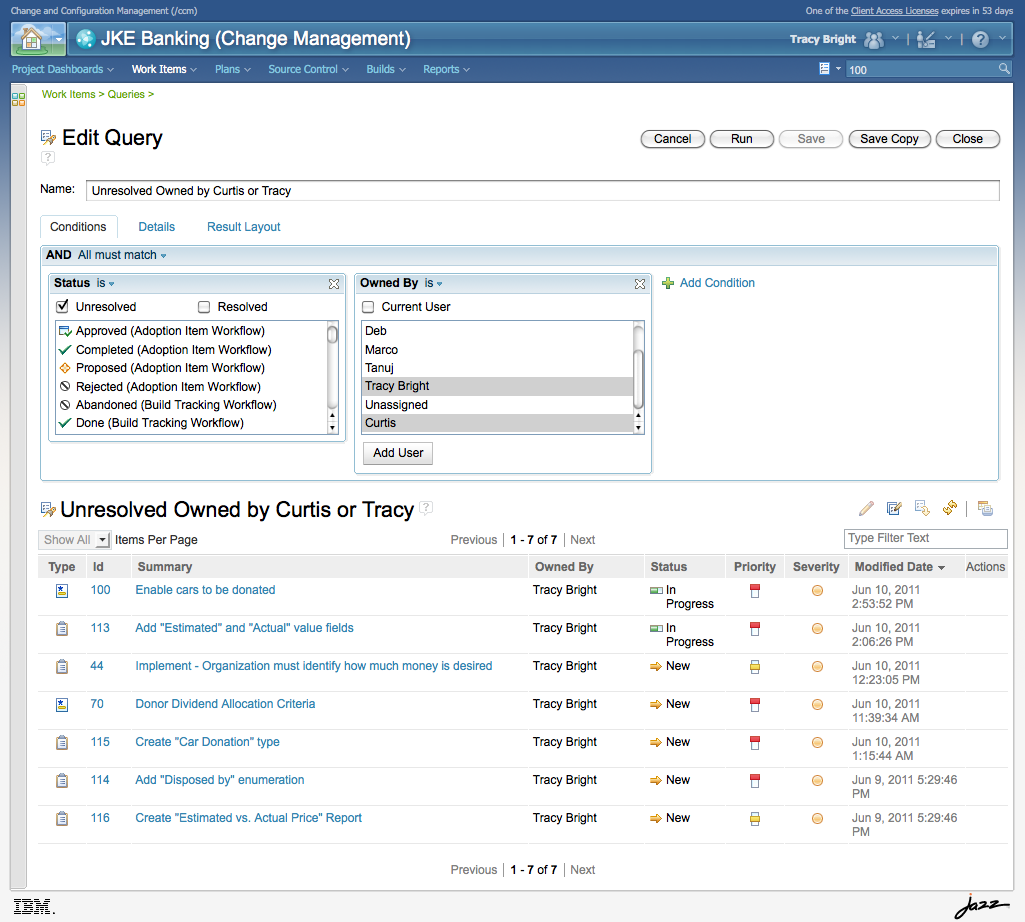The image size is (1025, 922).
Task: Click the green plus Add Condition icon
Action: [x=667, y=283]
